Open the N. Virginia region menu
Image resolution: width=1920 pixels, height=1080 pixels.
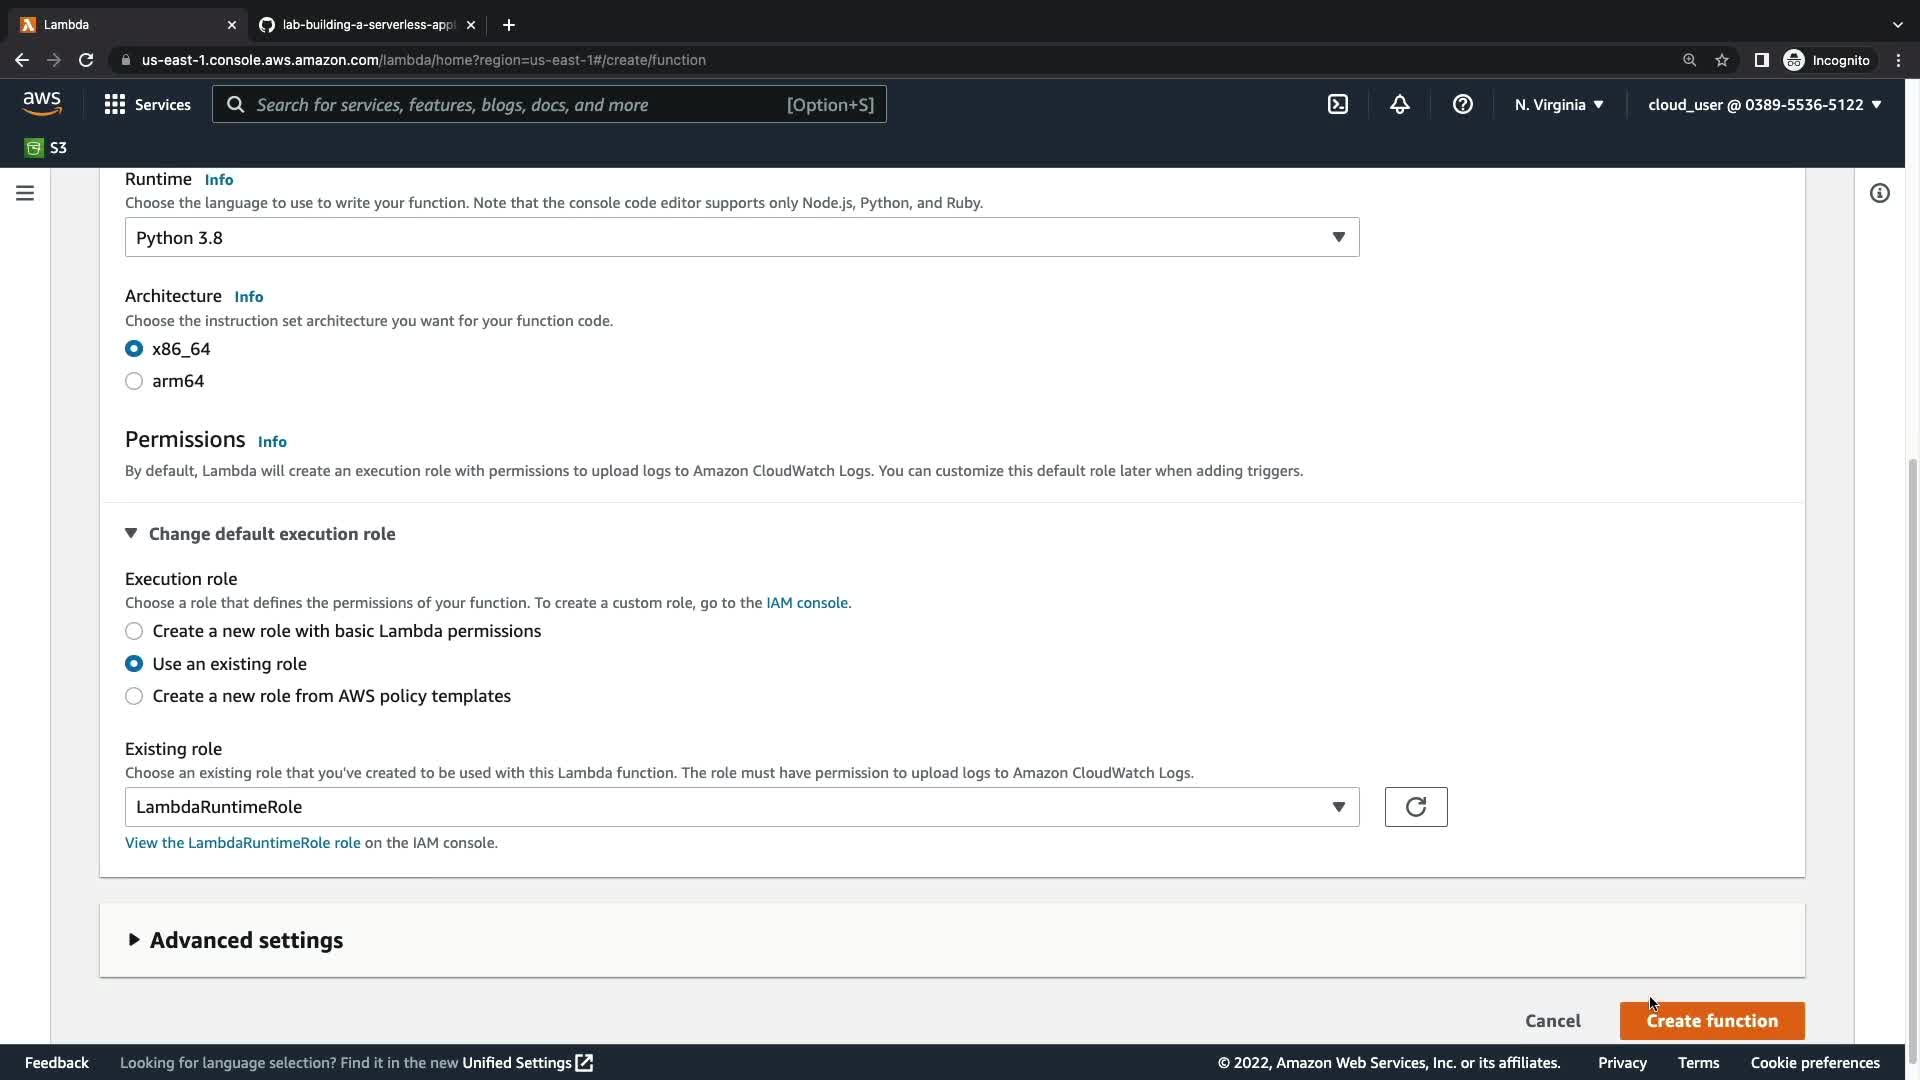click(1558, 104)
